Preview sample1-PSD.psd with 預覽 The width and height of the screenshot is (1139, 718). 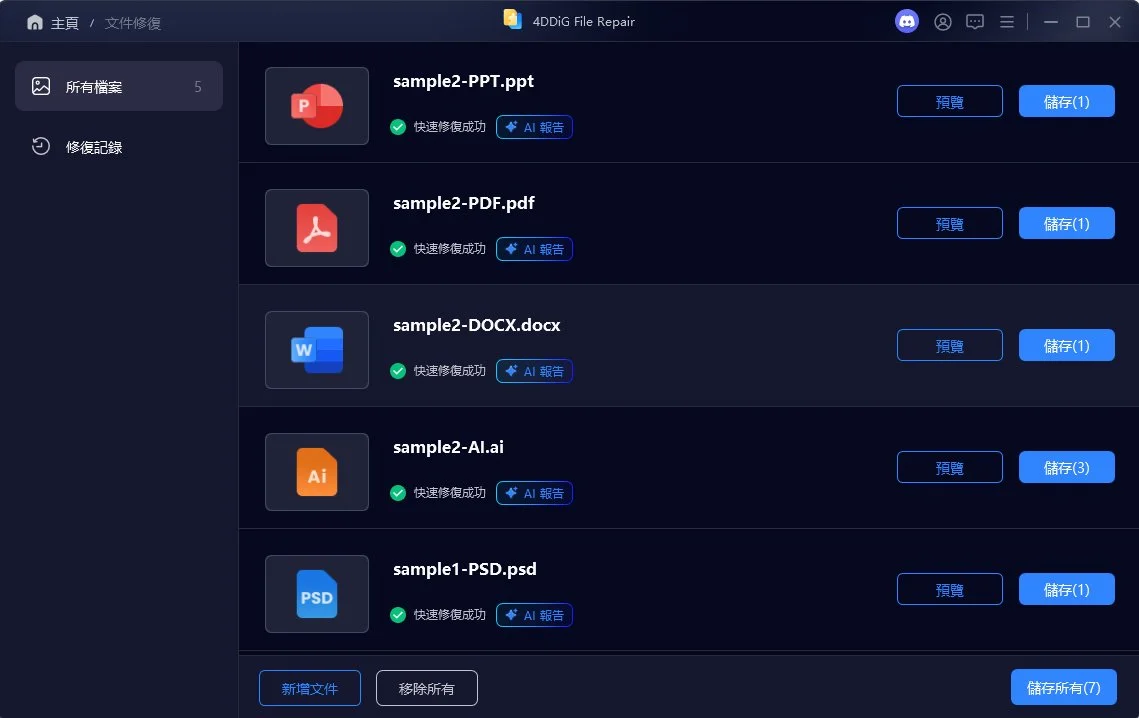click(950, 590)
